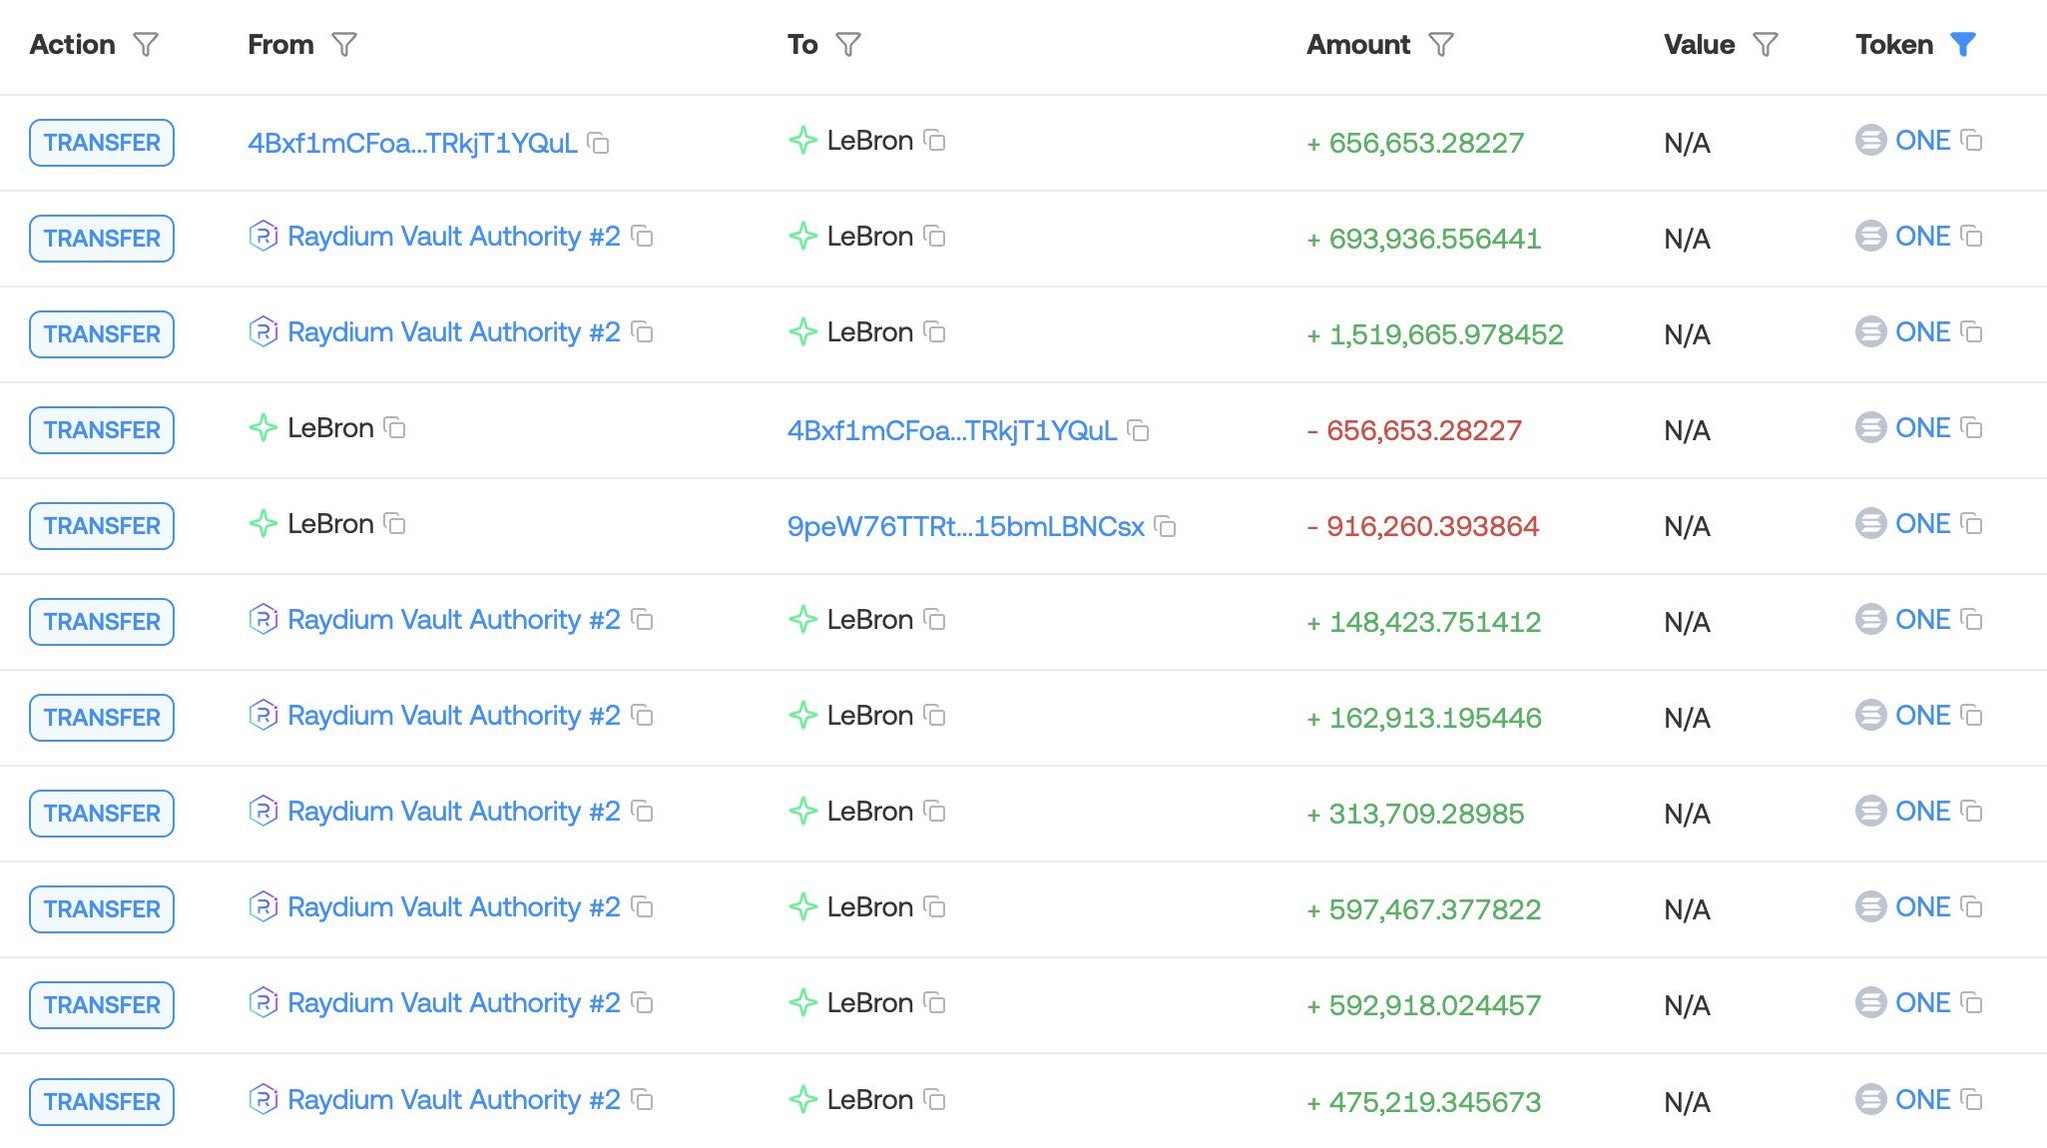Copy LeBron address in the first row

tap(935, 141)
